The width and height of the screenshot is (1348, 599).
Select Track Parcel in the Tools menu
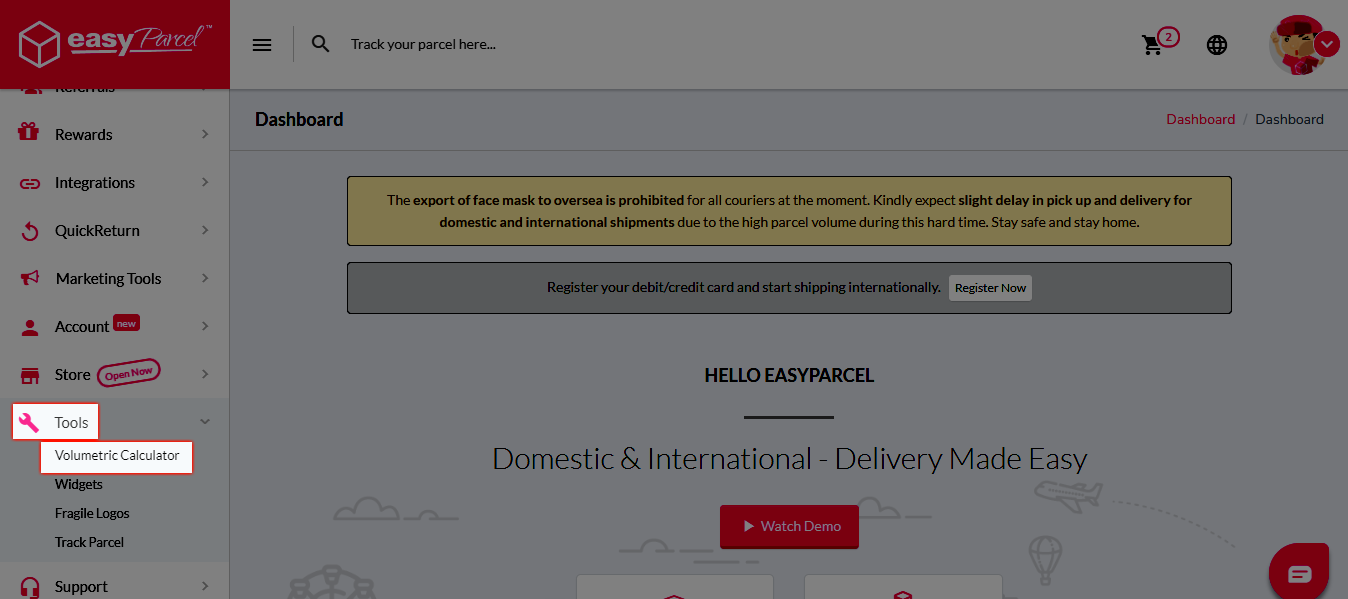click(x=91, y=541)
